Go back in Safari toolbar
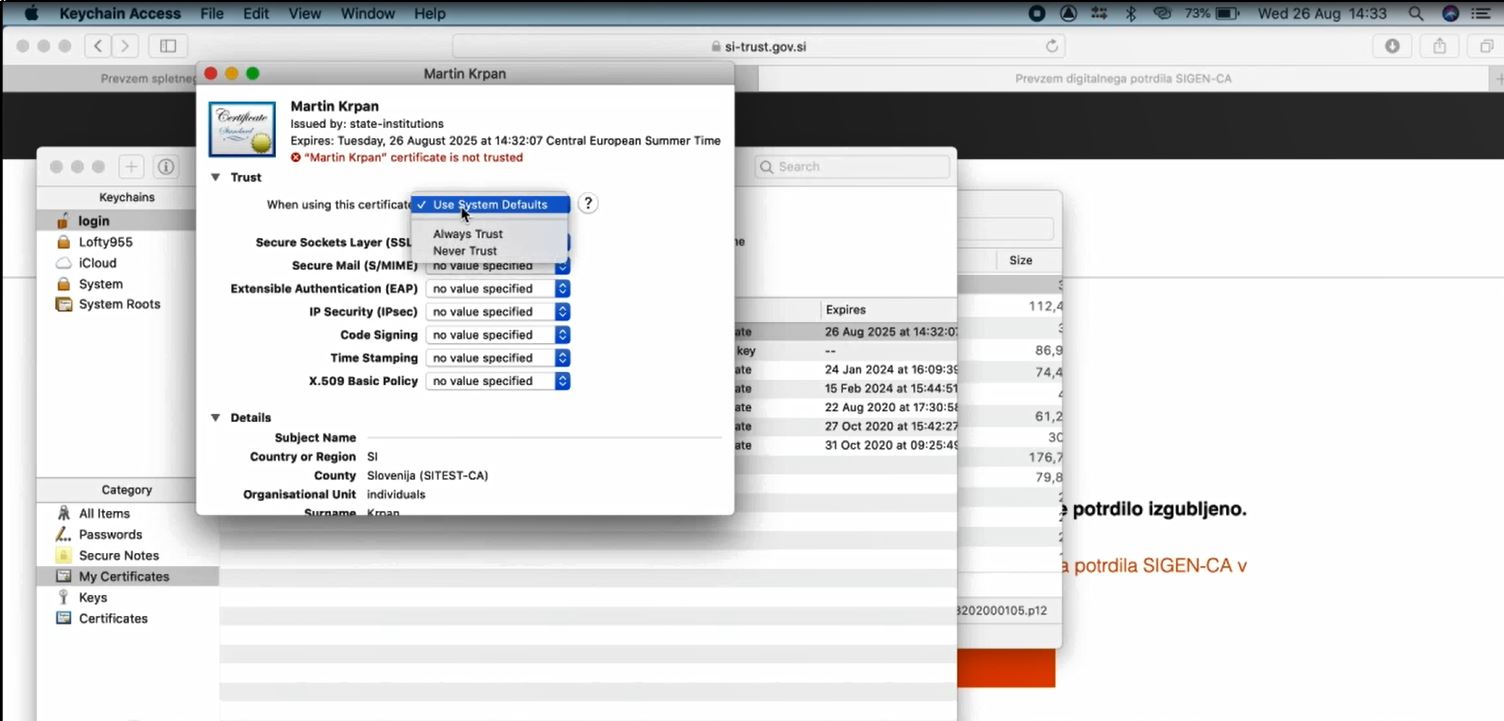 pos(98,46)
